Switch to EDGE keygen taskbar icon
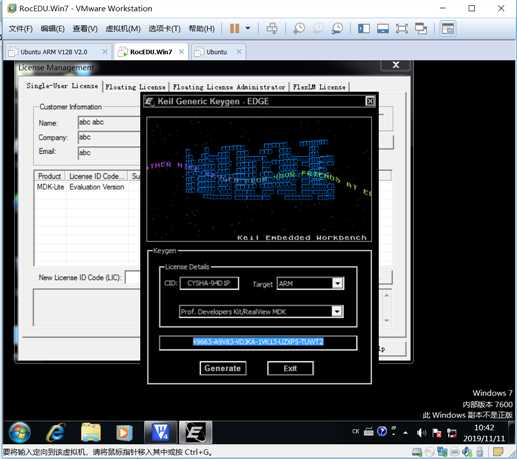Image resolution: width=517 pixels, height=459 pixels. pos(195,433)
